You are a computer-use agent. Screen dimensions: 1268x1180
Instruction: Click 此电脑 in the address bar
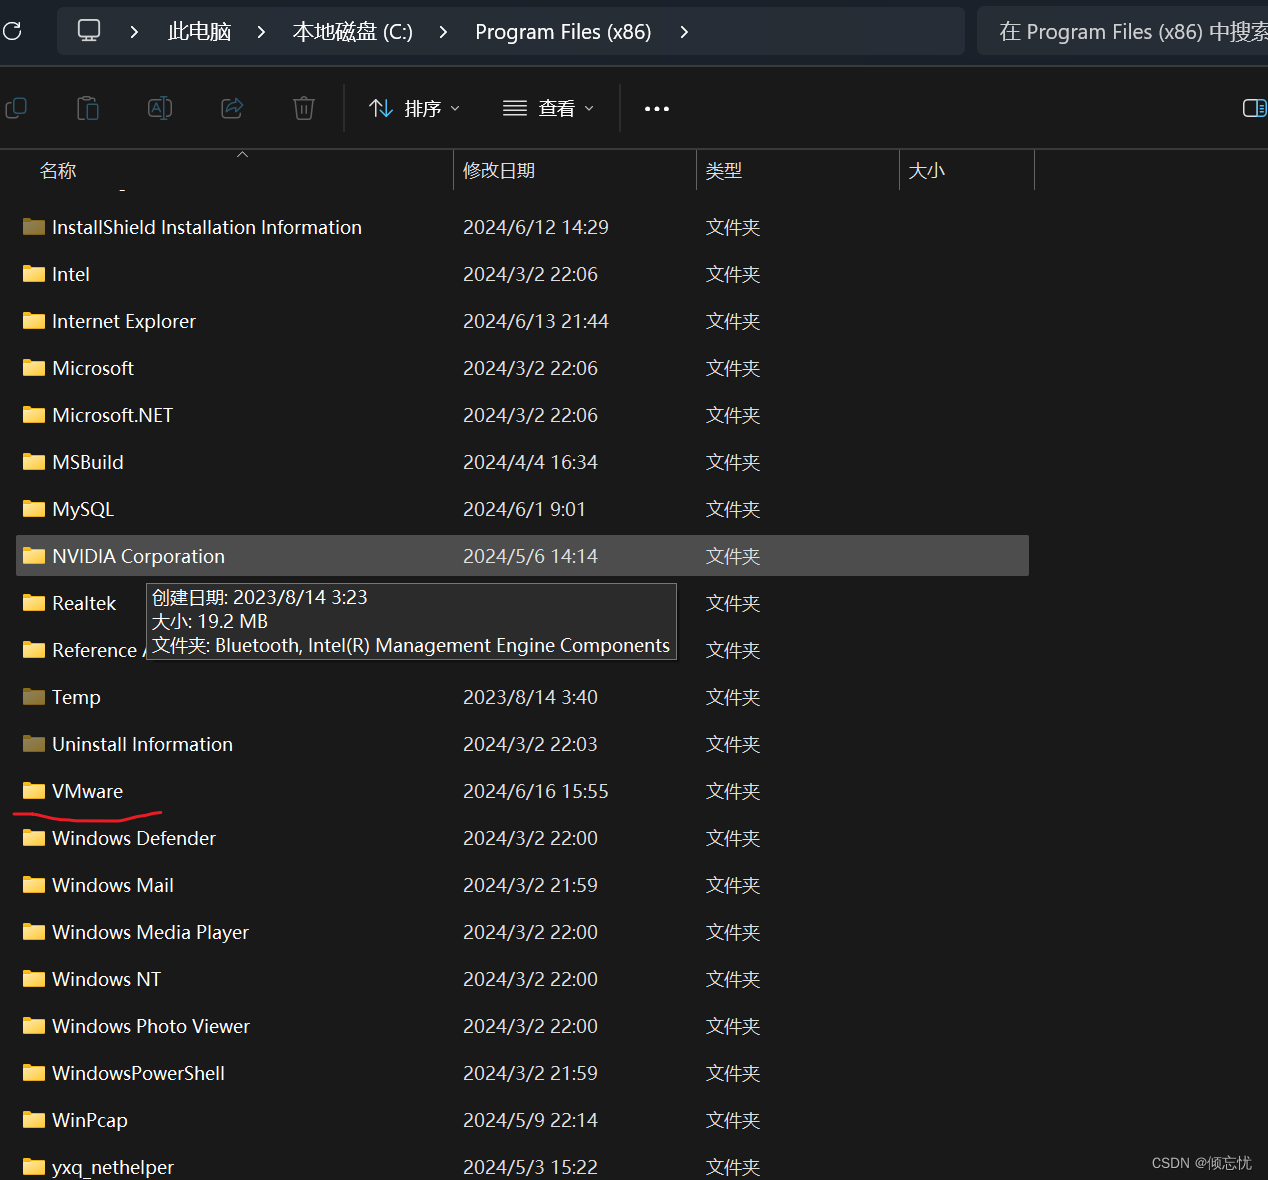[199, 32]
